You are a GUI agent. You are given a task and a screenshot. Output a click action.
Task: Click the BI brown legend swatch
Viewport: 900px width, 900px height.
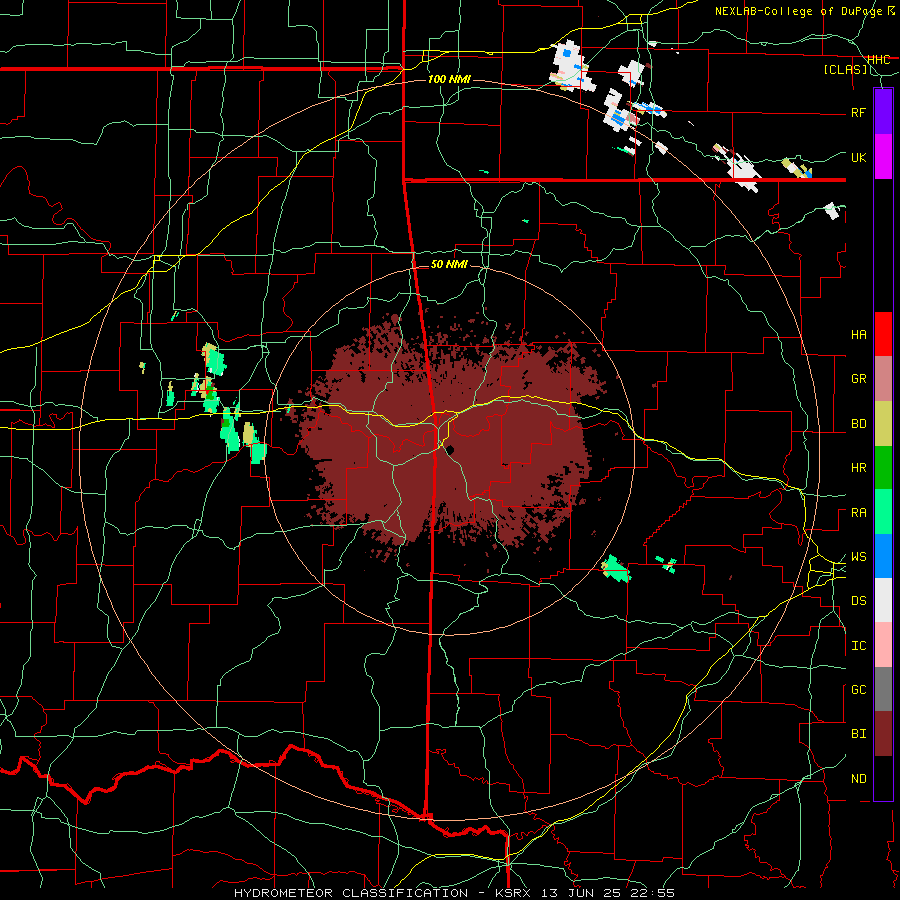pos(883,734)
